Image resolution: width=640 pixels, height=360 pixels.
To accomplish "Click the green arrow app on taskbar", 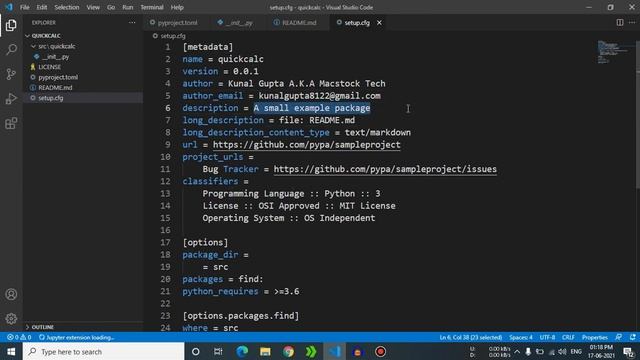I will pyautogui.click(x=311, y=351).
